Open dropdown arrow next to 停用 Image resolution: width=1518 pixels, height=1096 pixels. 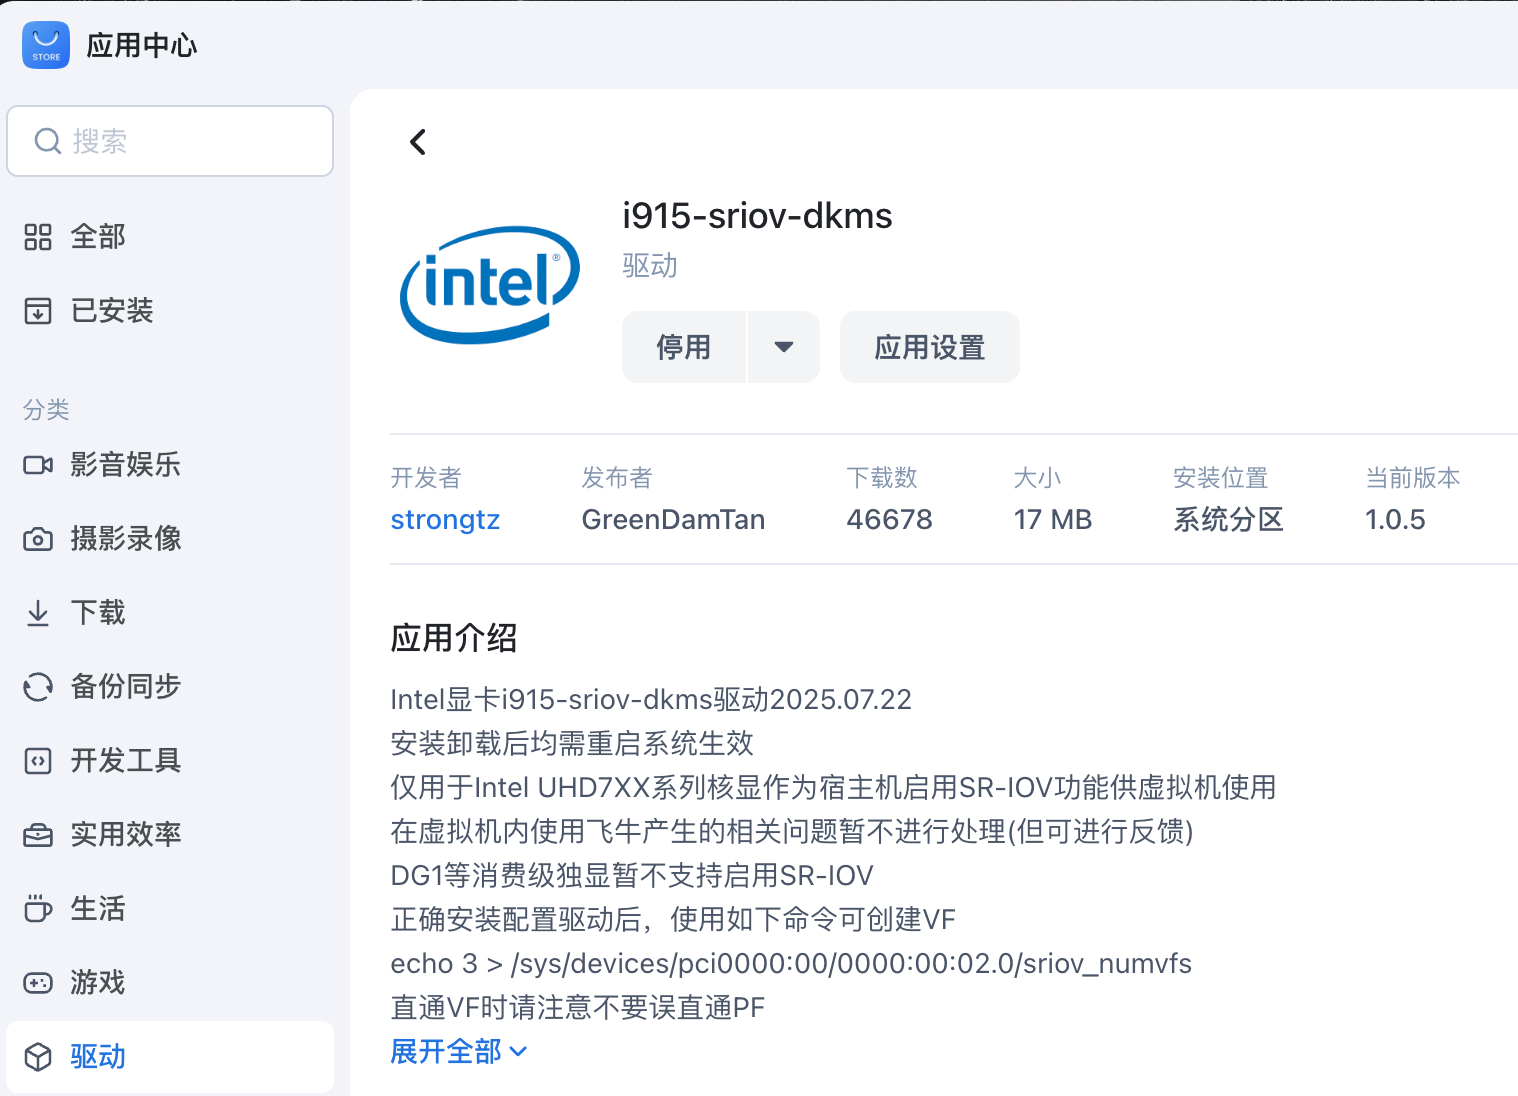point(783,347)
